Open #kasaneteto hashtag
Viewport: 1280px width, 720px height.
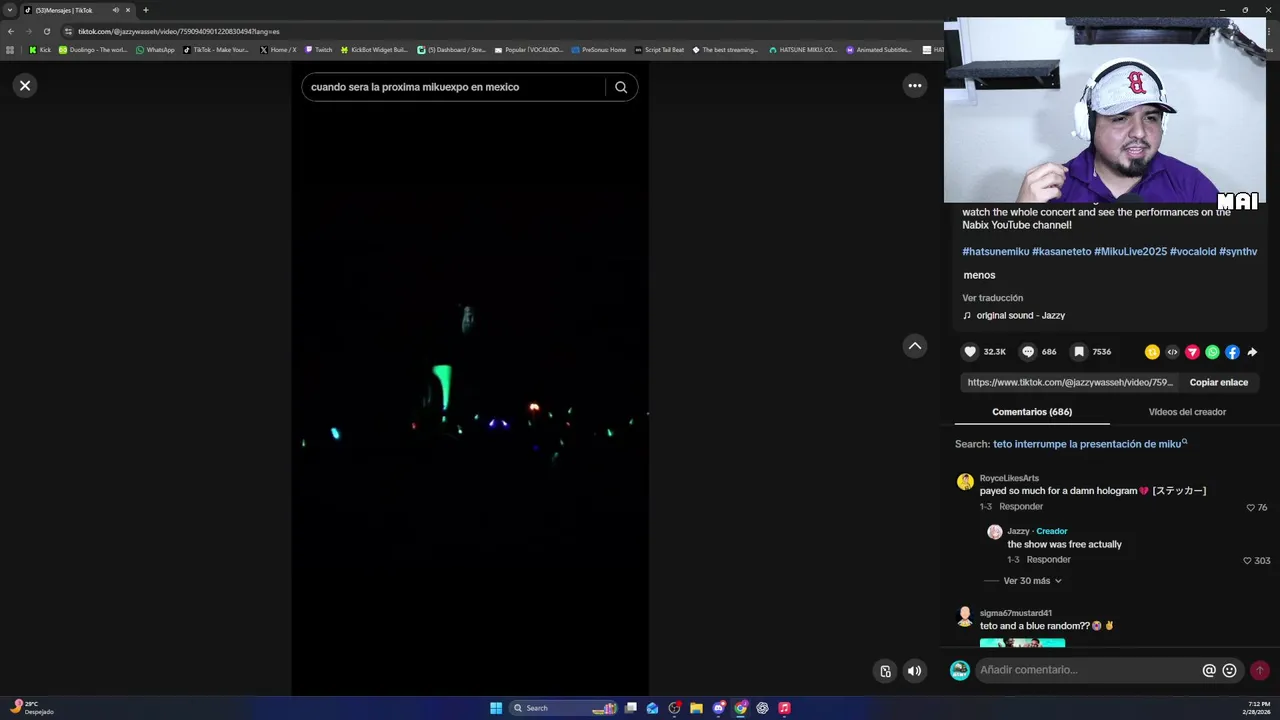click(1061, 252)
